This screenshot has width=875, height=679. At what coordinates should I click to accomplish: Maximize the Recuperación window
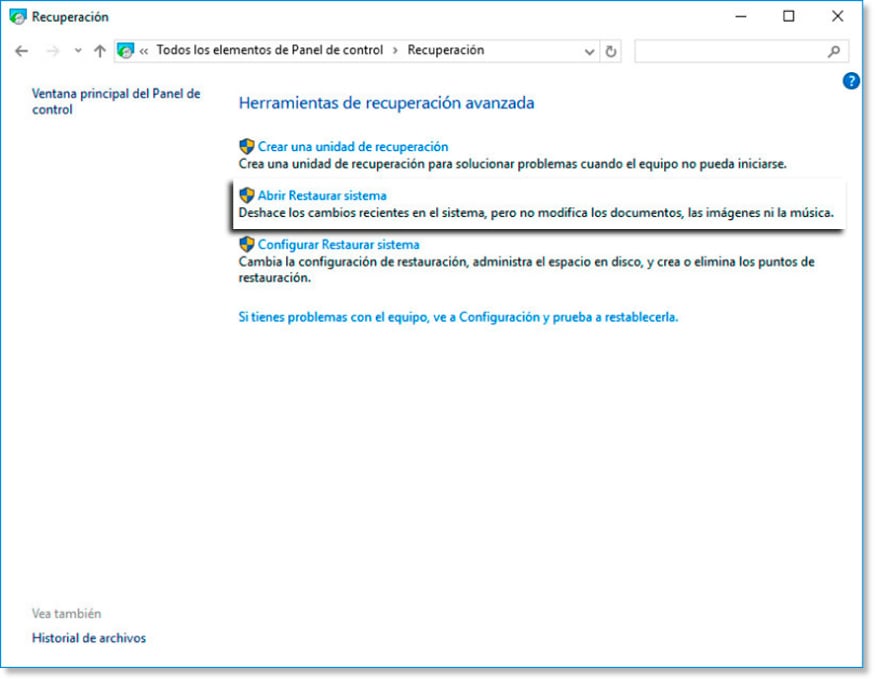click(789, 17)
